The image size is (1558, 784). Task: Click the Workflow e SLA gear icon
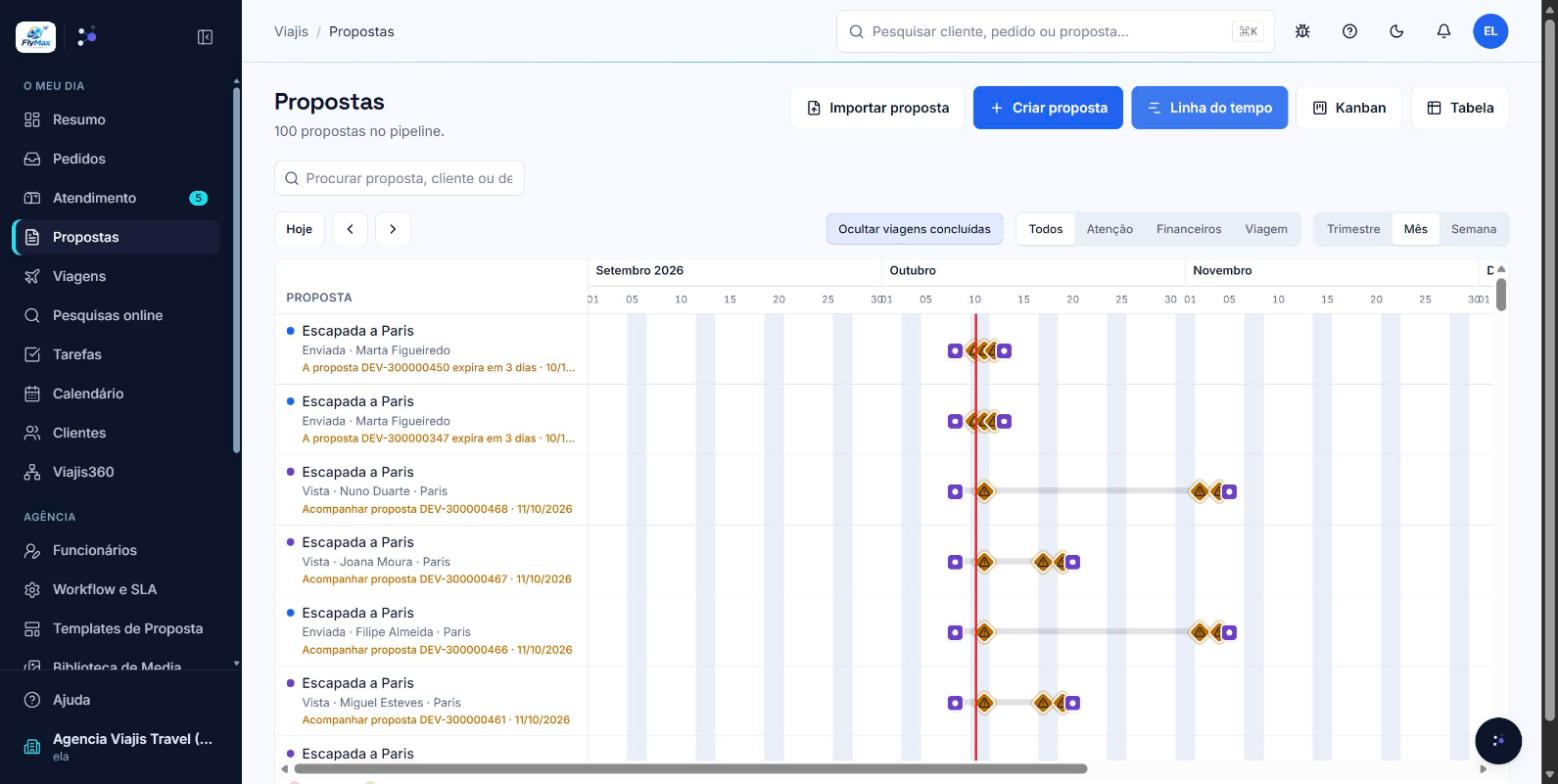(32, 589)
